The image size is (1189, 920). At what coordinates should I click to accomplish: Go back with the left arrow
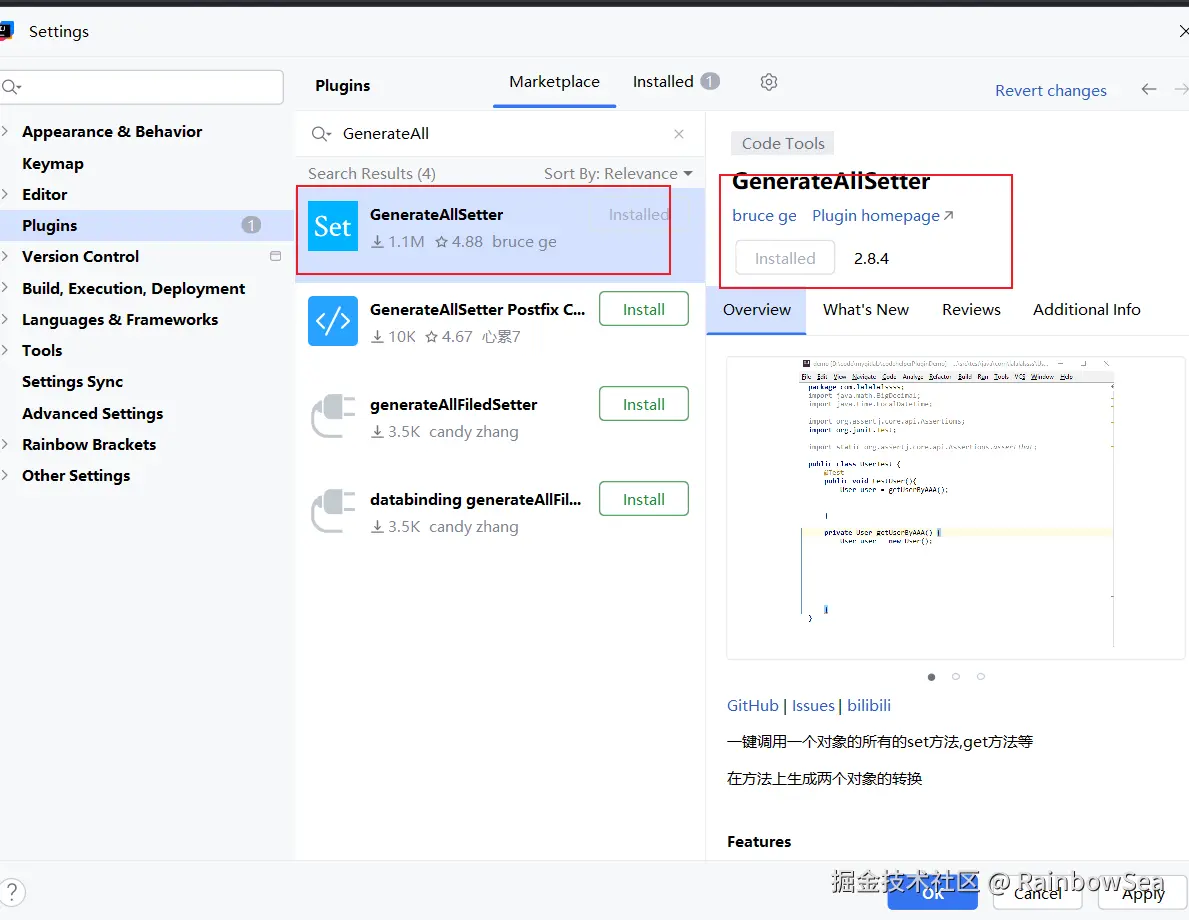point(1149,89)
